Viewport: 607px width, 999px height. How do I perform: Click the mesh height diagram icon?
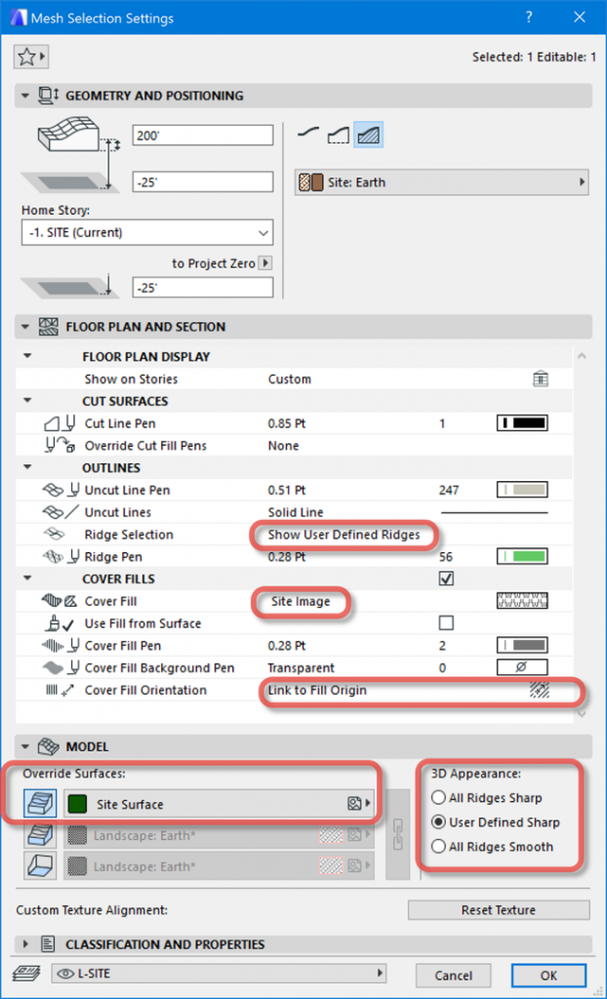tap(79, 153)
